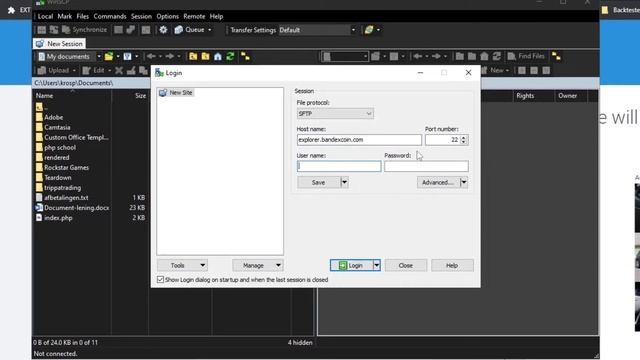The height and width of the screenshot is (360, 640).
Task: Select the trippatrading folder
Action: (62, 188)
